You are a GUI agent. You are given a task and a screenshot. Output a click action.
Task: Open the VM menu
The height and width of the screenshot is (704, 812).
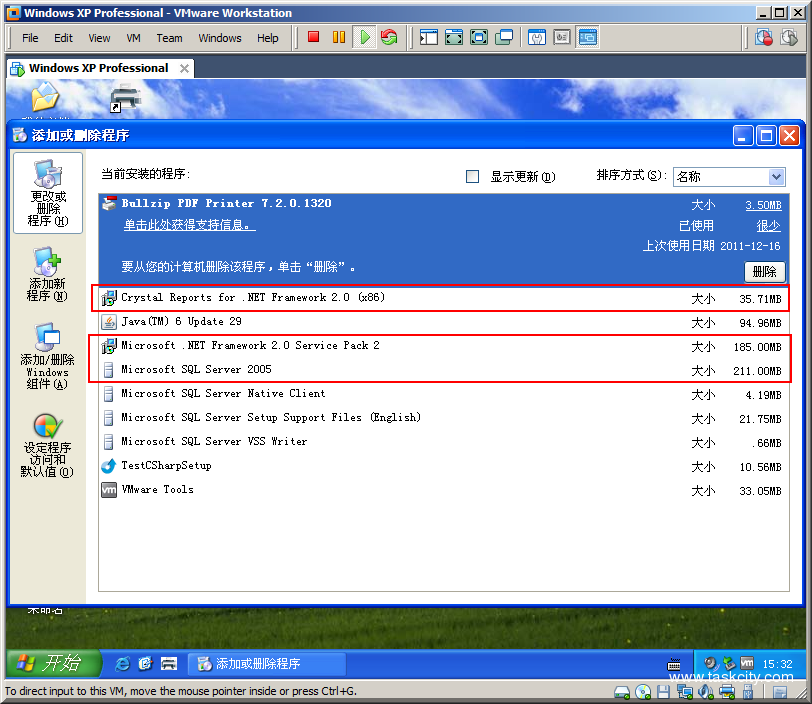(x=134, y=38)
